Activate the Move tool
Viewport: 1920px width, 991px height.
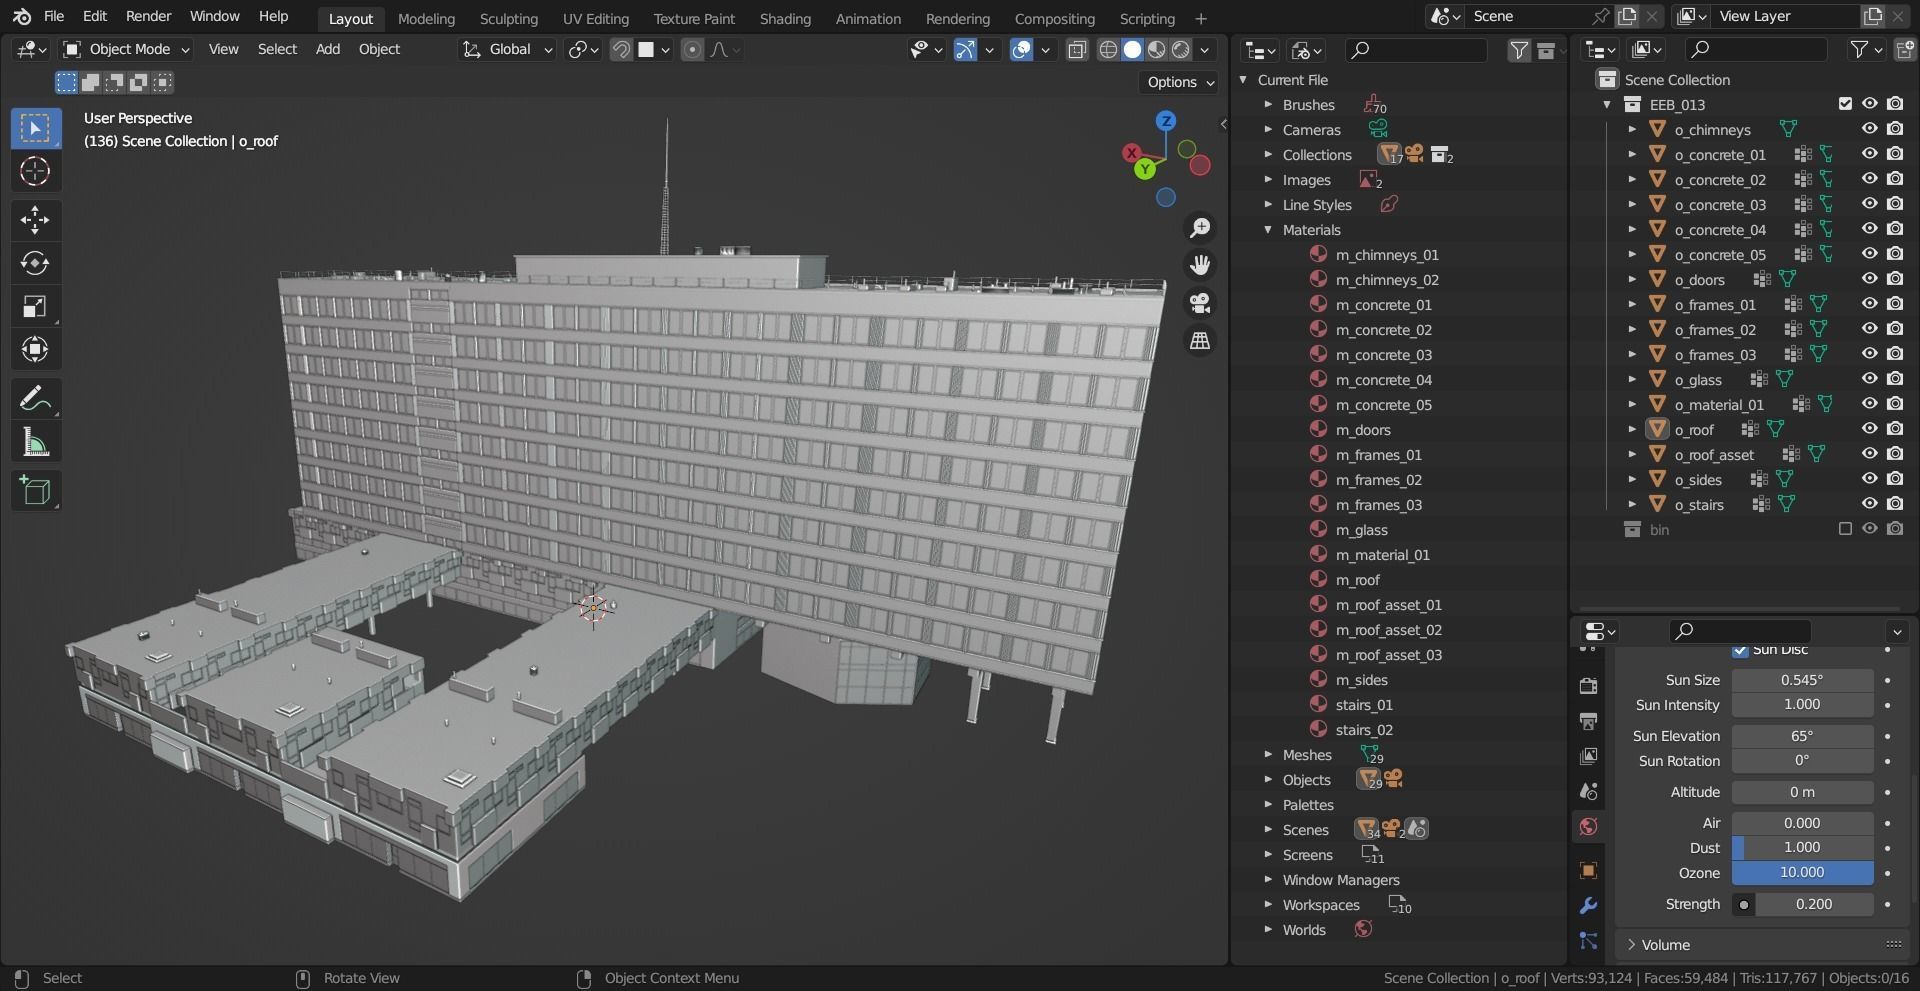(x=35, y=220)
